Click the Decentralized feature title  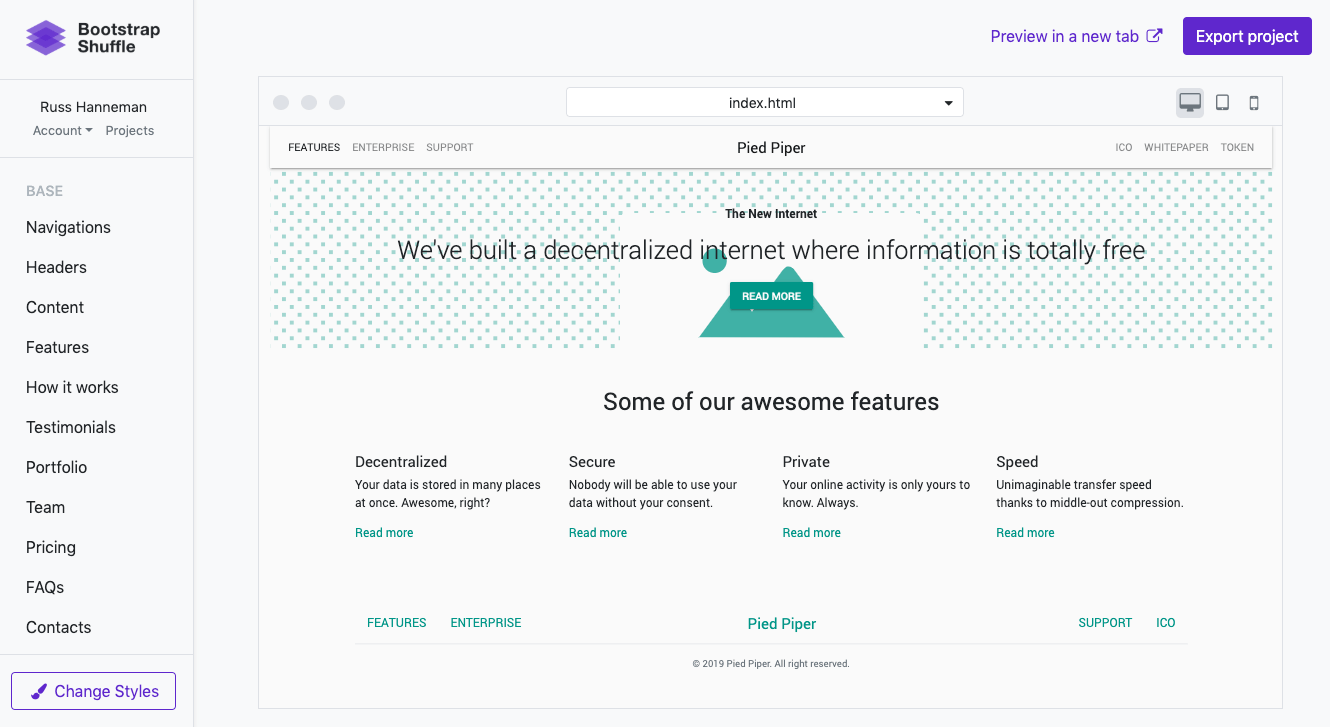click(x=401, y=462)
